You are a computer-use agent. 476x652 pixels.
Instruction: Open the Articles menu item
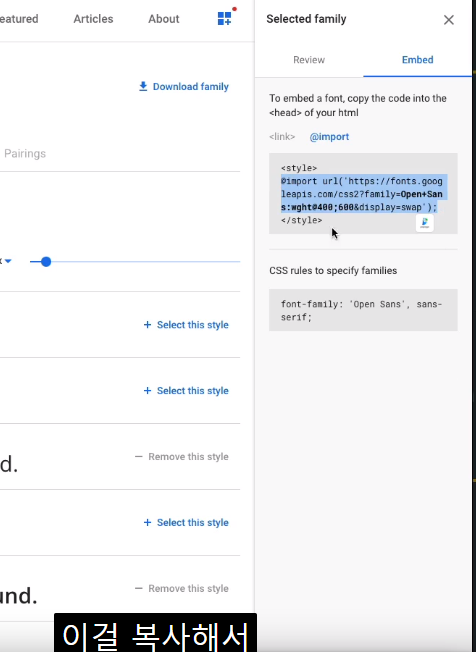[93, 19]
